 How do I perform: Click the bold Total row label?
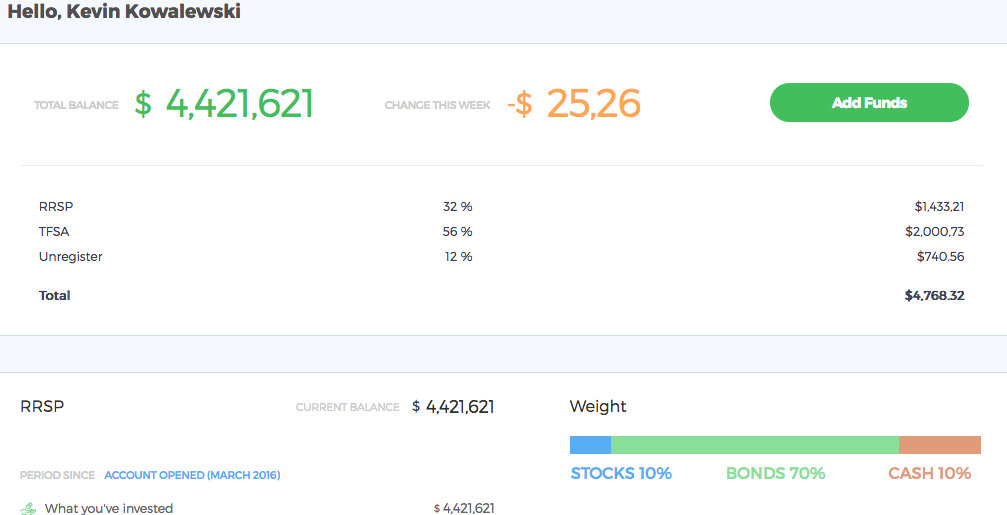point(55,296)
